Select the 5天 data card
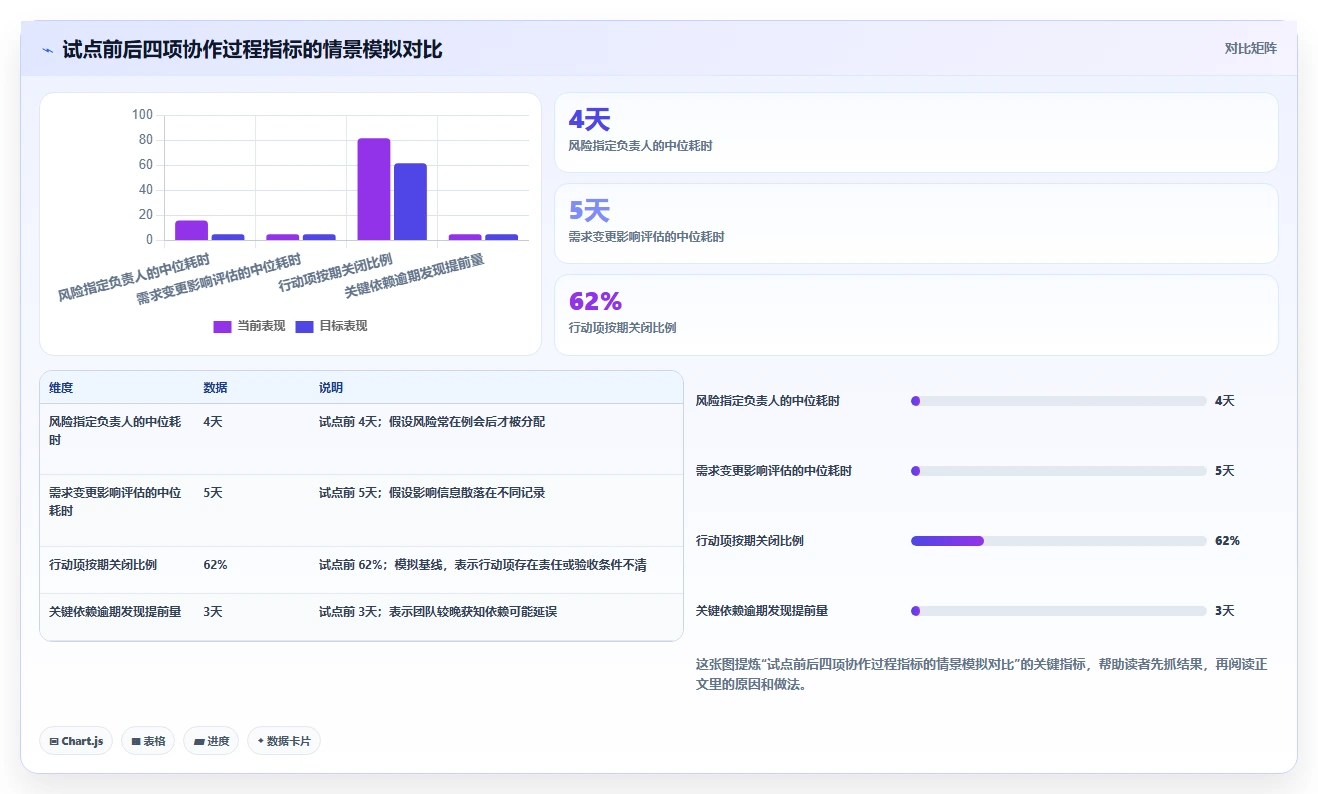This screenshot has width=1318, height=794. coord(916,224)
